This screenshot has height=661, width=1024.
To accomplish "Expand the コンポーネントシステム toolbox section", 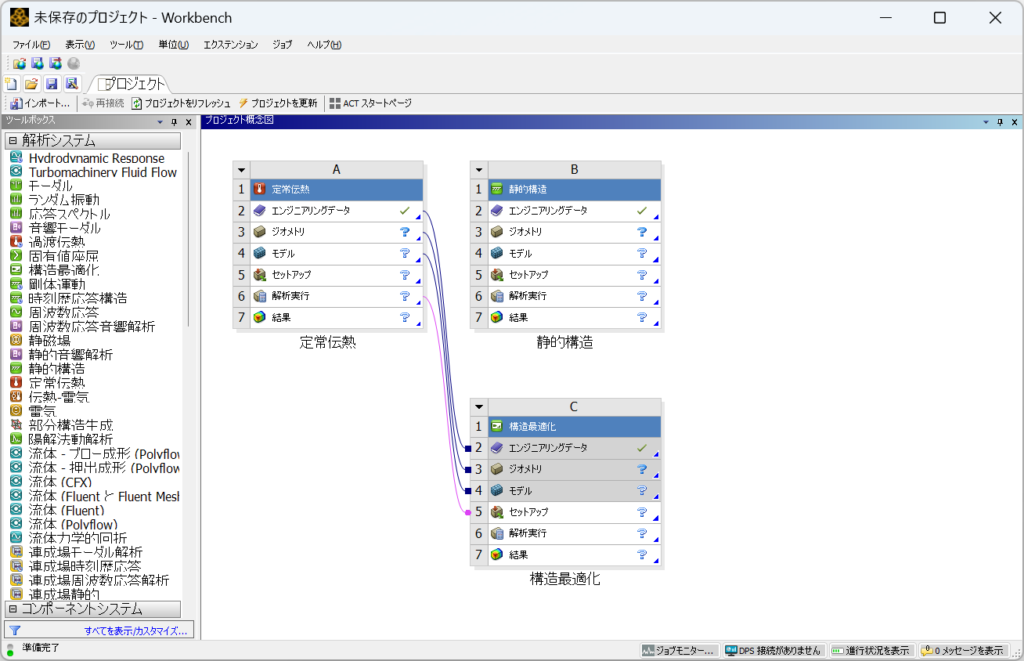I will [12, 609].
